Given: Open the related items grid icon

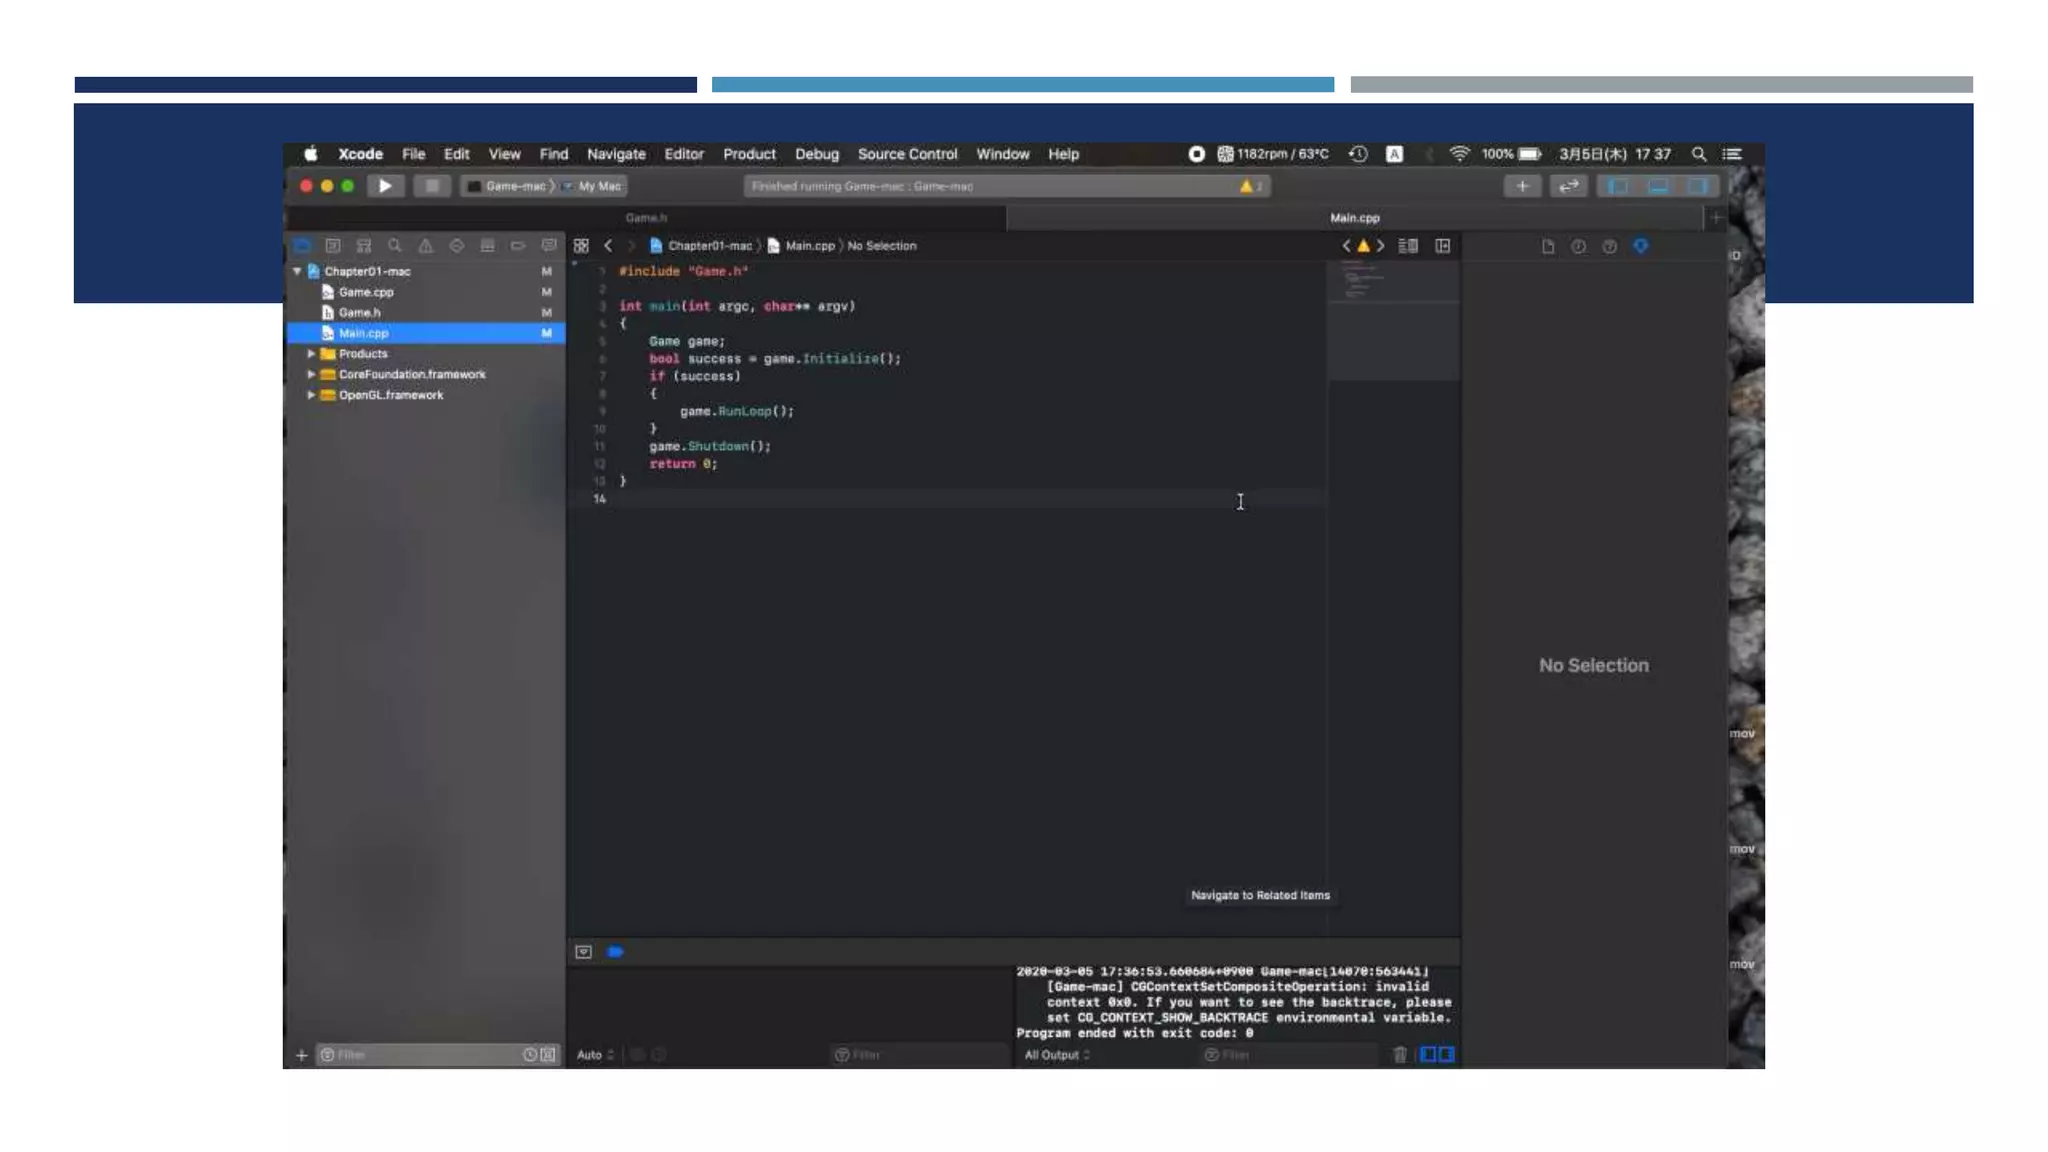Looking at the screenshot, I should click(581, 246).
